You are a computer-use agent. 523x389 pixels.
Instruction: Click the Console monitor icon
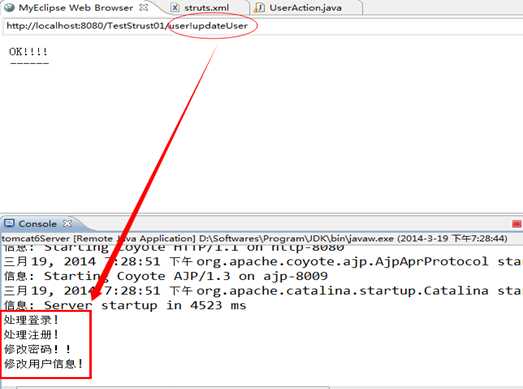point(9,223)
